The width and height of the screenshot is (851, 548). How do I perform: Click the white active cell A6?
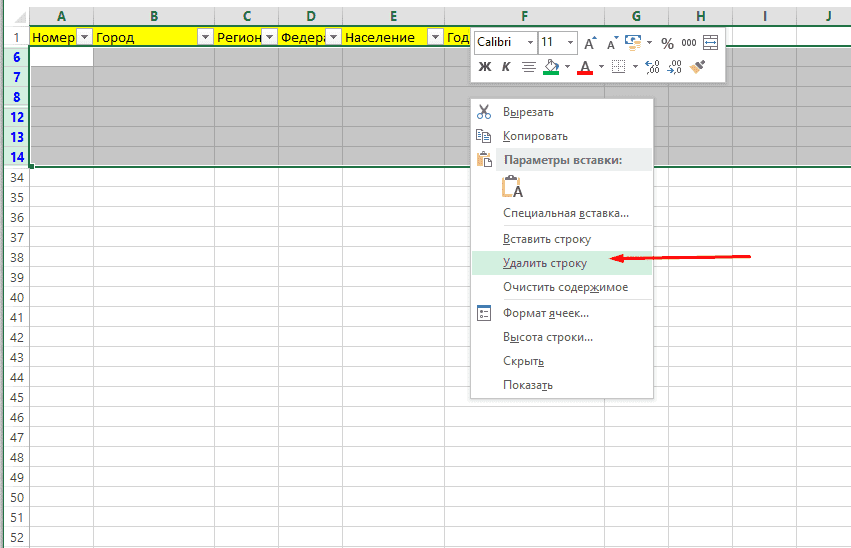pyautogui.click(x=61, y=57)
